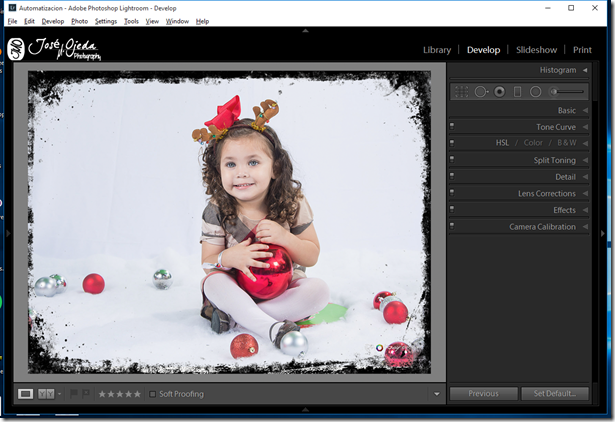The height and width of the screenshot is (422, 615).
Task: Expand the Lens Corrections panel triangle
Action: click(585, 193)
